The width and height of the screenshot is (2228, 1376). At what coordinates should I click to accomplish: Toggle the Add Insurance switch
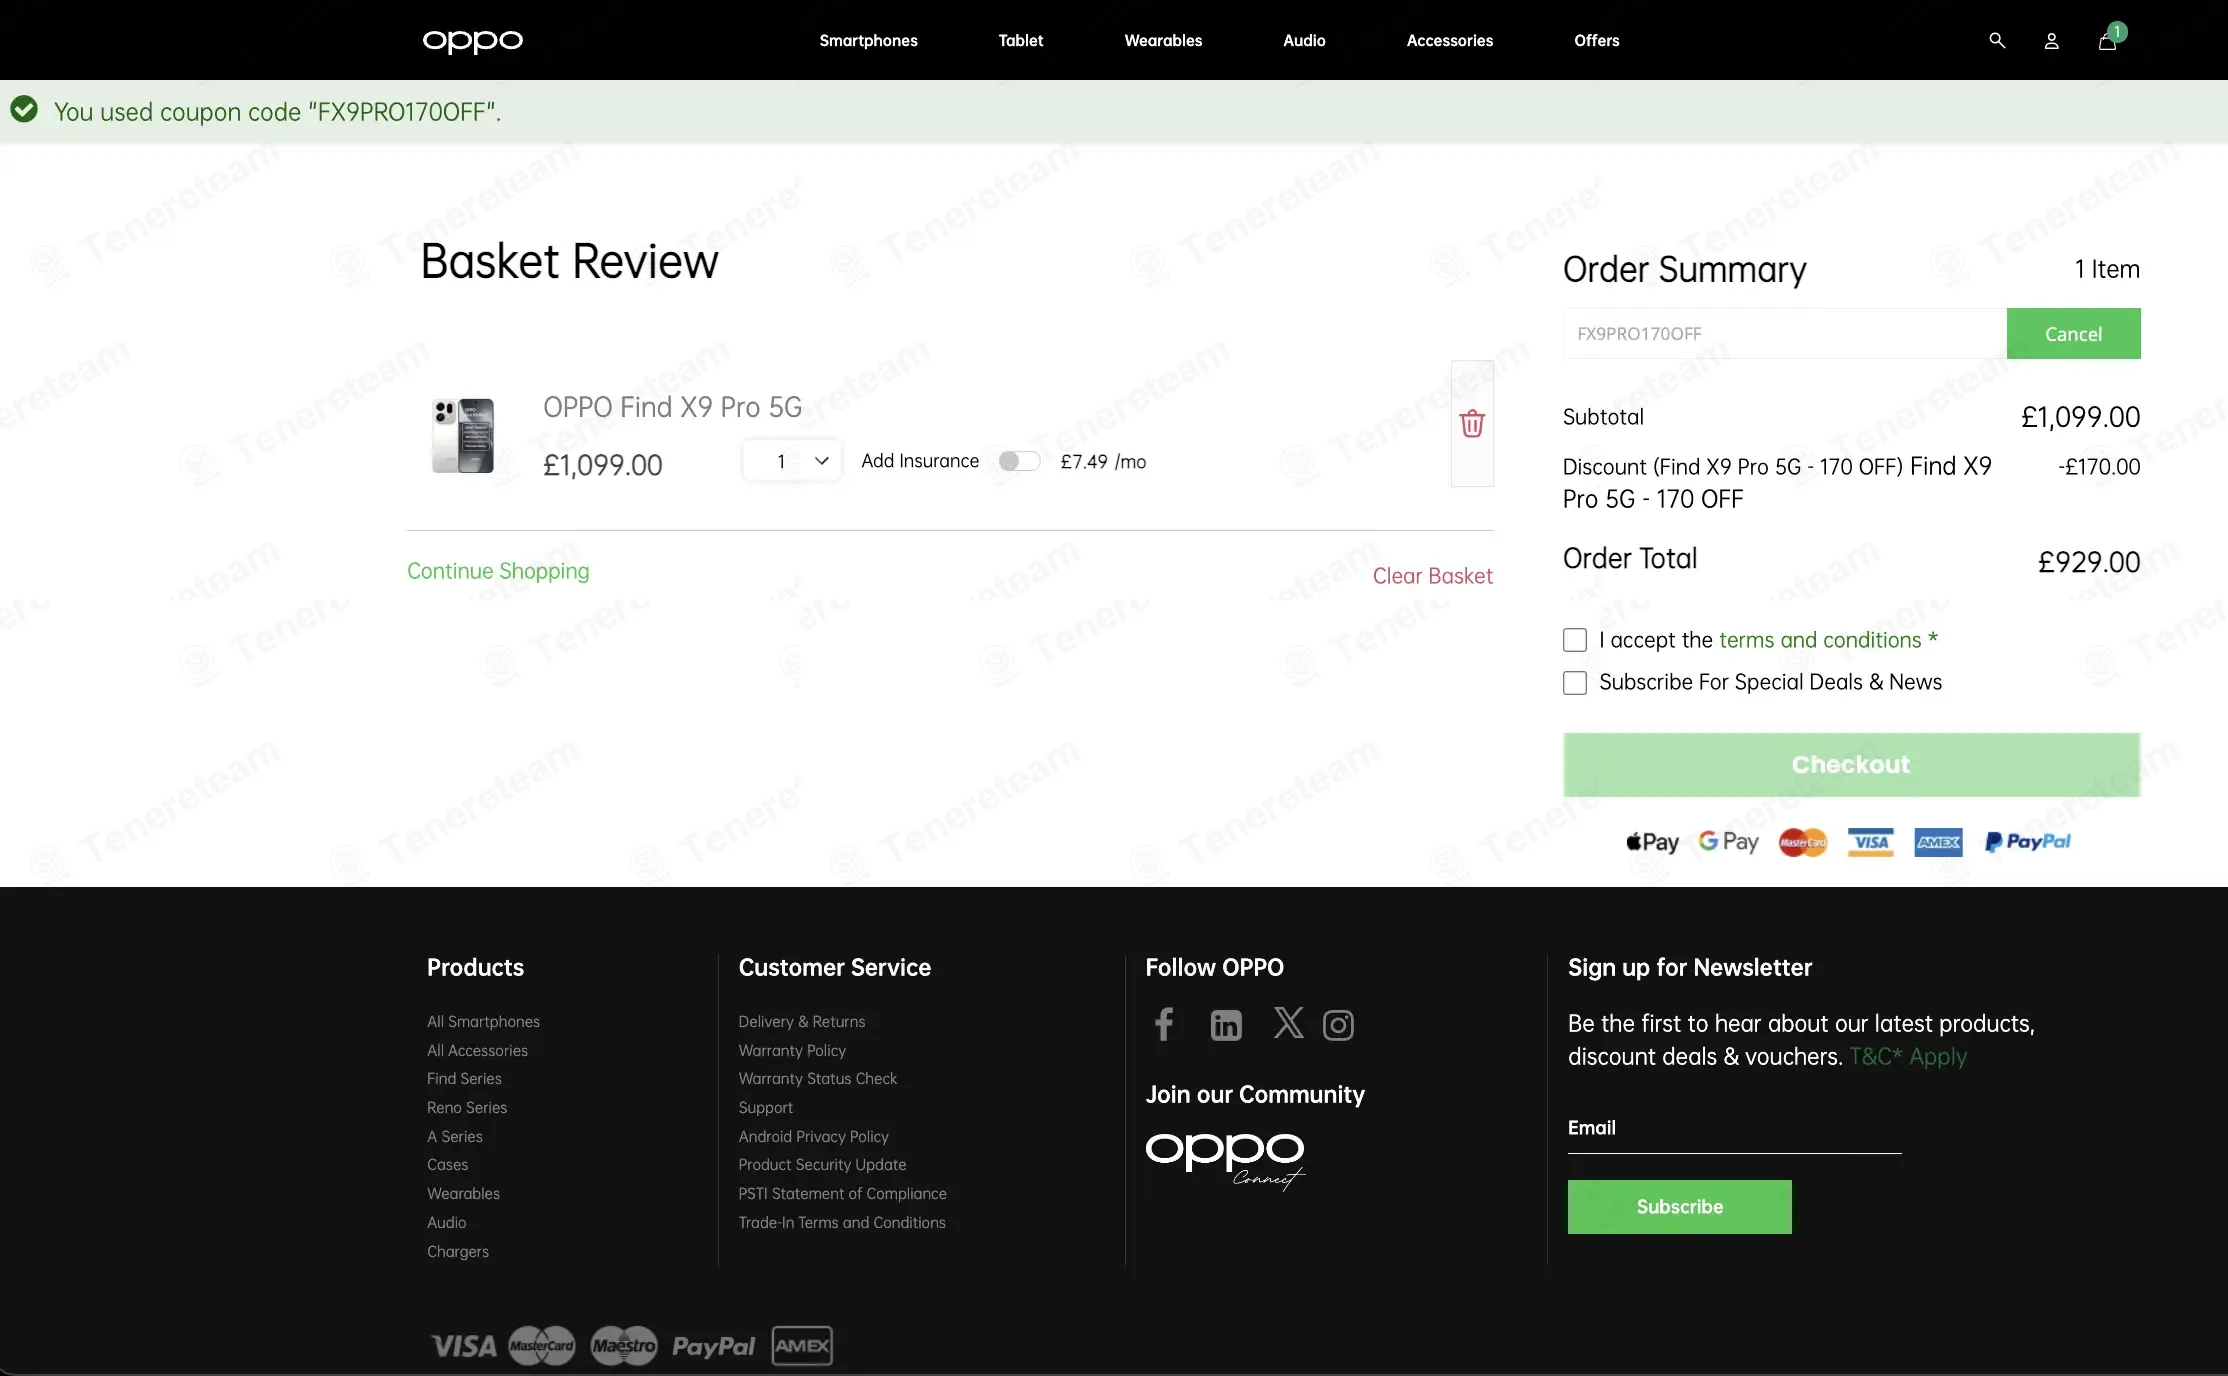1019,461
